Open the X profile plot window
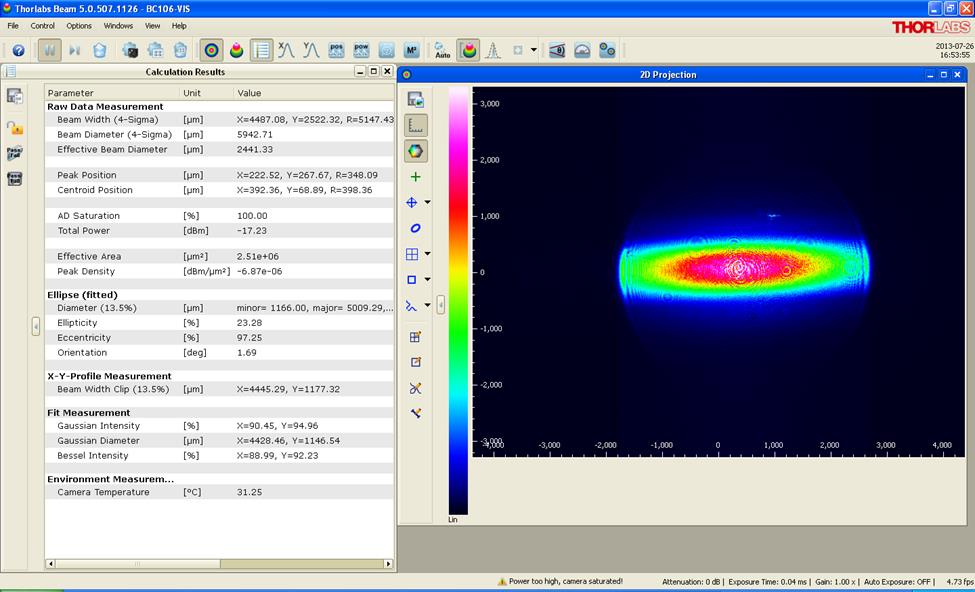975x592 pixels. [x=286, y=50]
